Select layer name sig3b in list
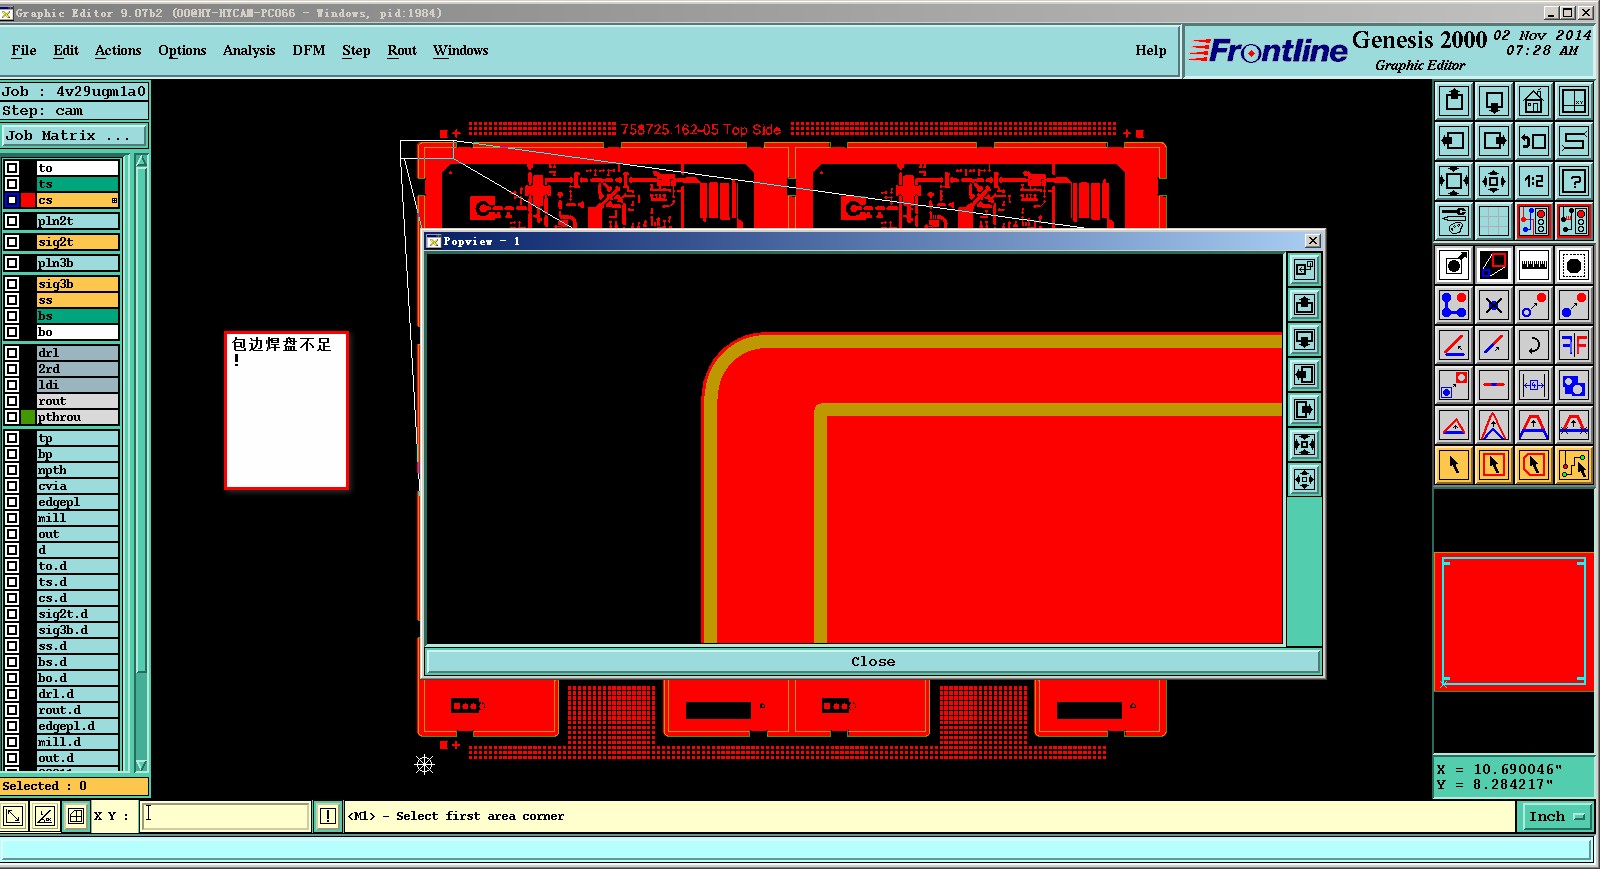This screenshot has height=869, width=1600. point(77,284)
